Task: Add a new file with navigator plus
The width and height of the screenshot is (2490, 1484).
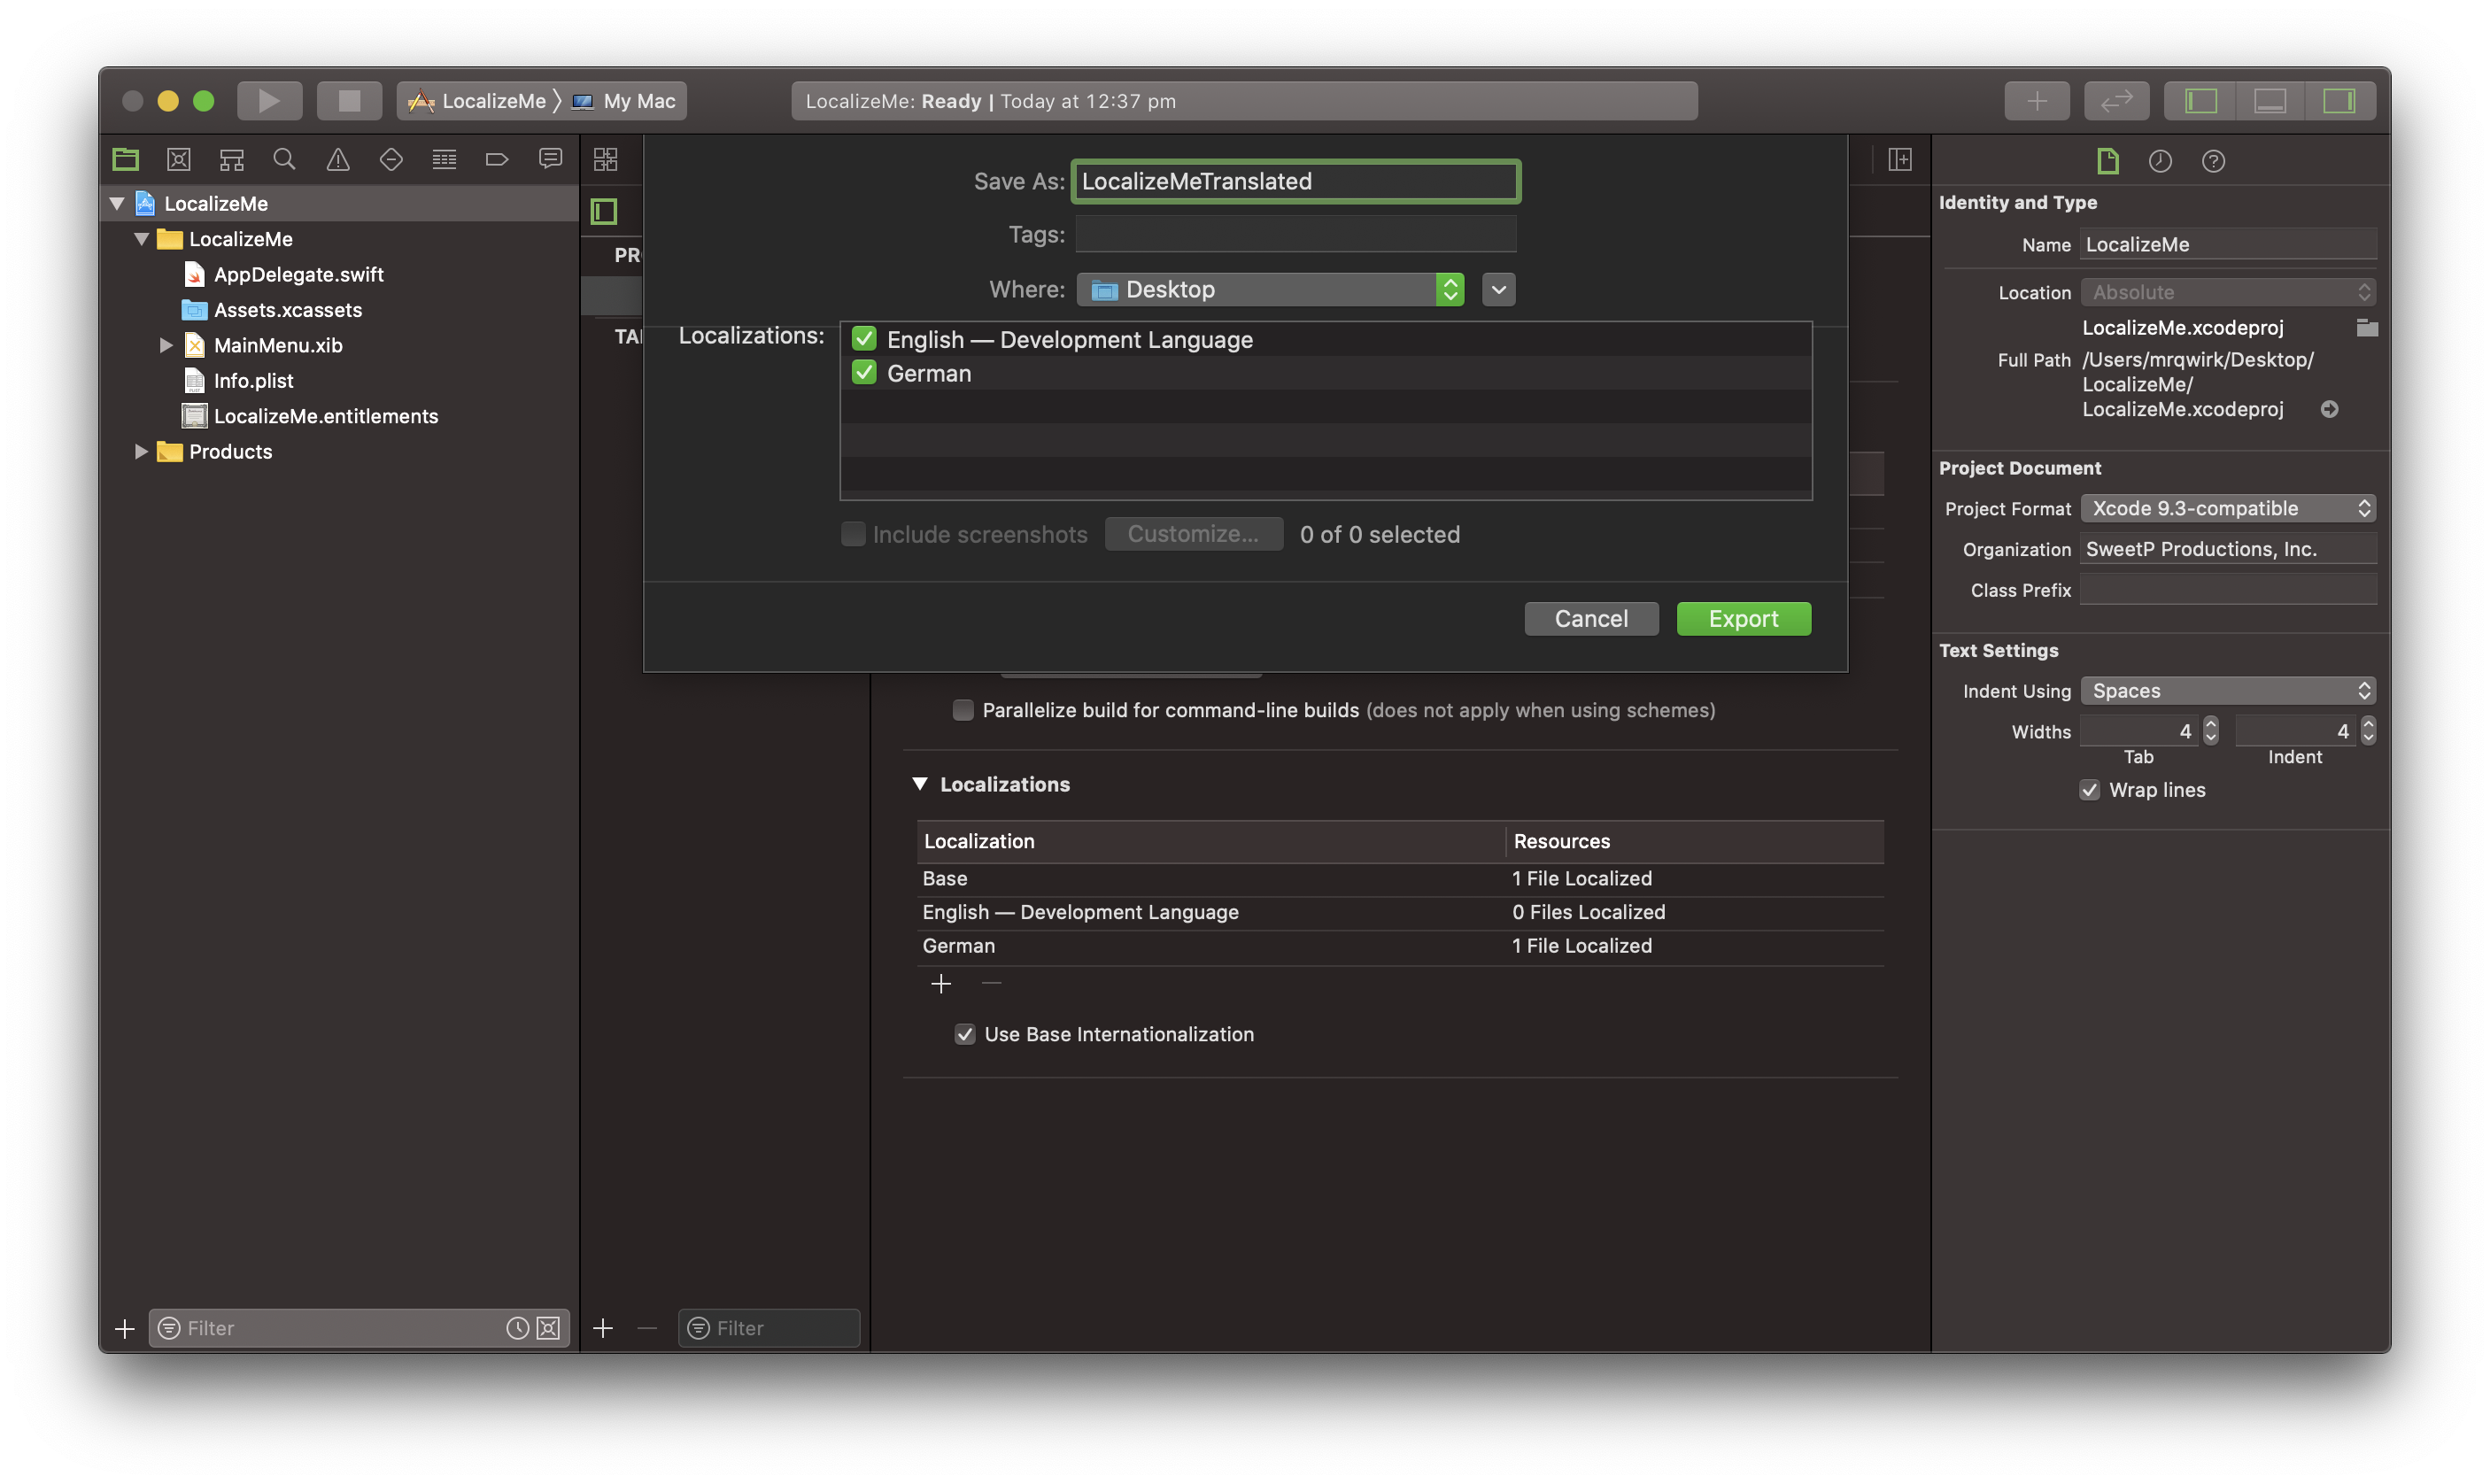Action: point(124,1328)
